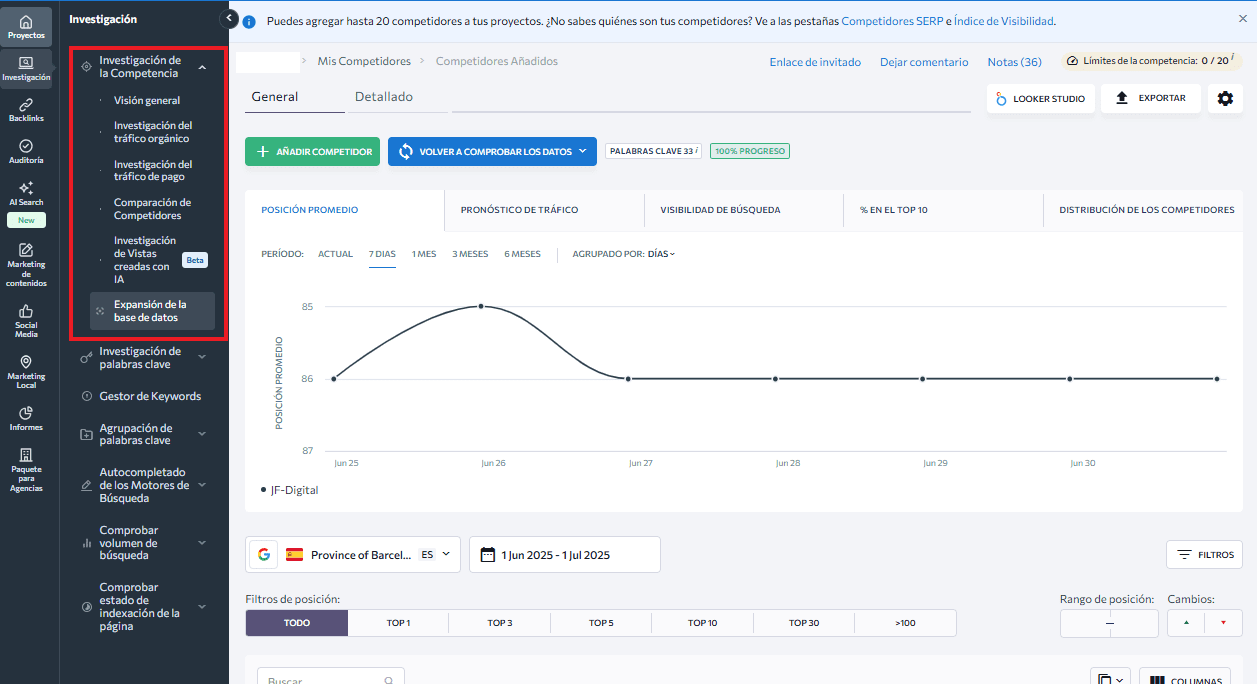1257x684 pixels.
Task: Open Marketing Local section icon
Action: click(26, 372)
